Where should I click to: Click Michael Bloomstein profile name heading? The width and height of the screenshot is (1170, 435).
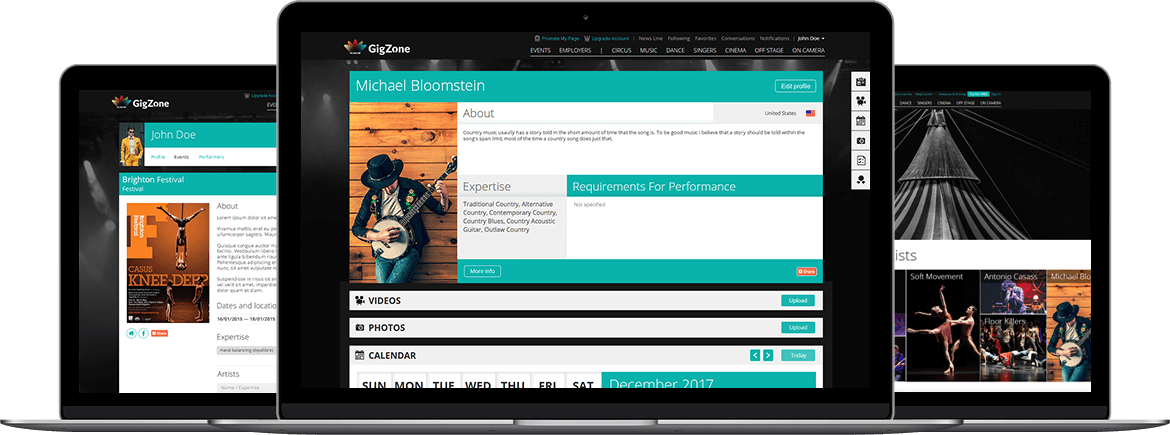420,86
